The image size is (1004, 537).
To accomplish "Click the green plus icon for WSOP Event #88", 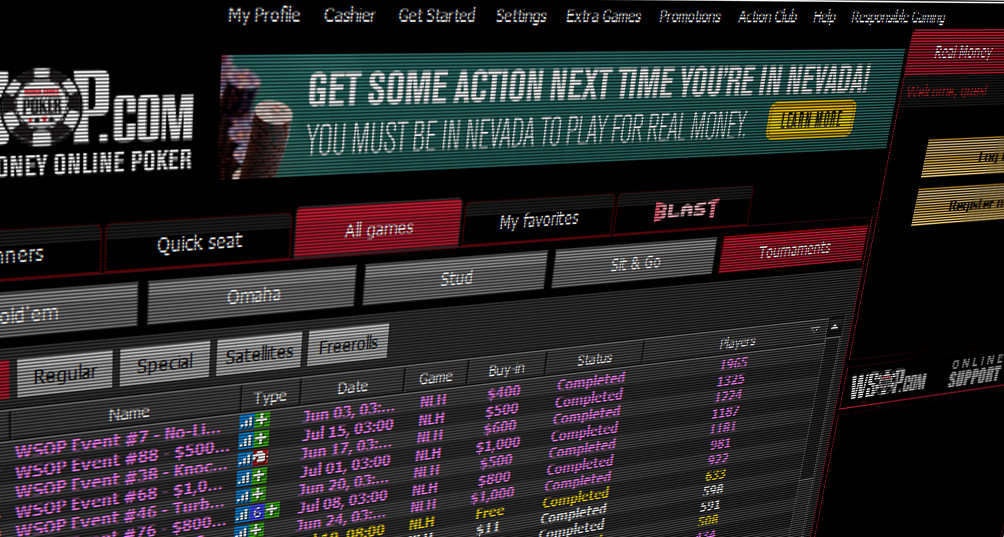I will pos(262,439).
